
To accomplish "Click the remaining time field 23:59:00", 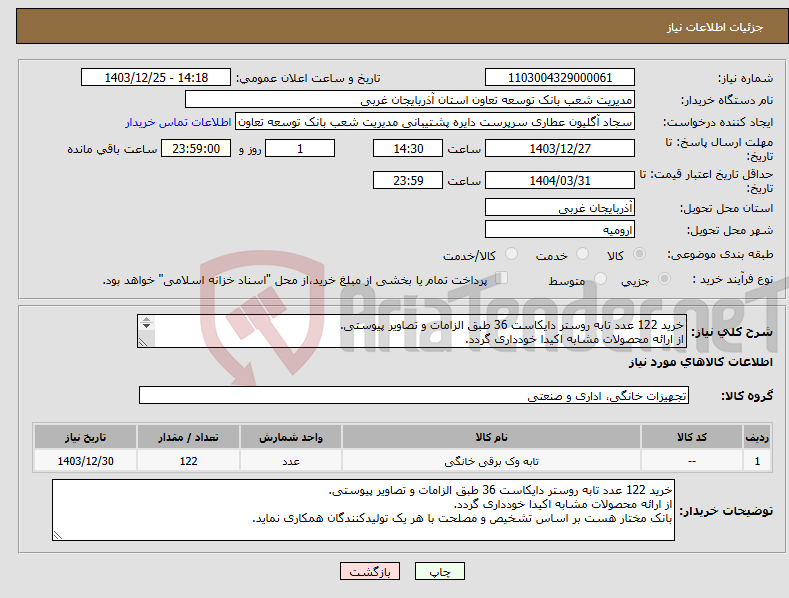I will click(196, 148).
